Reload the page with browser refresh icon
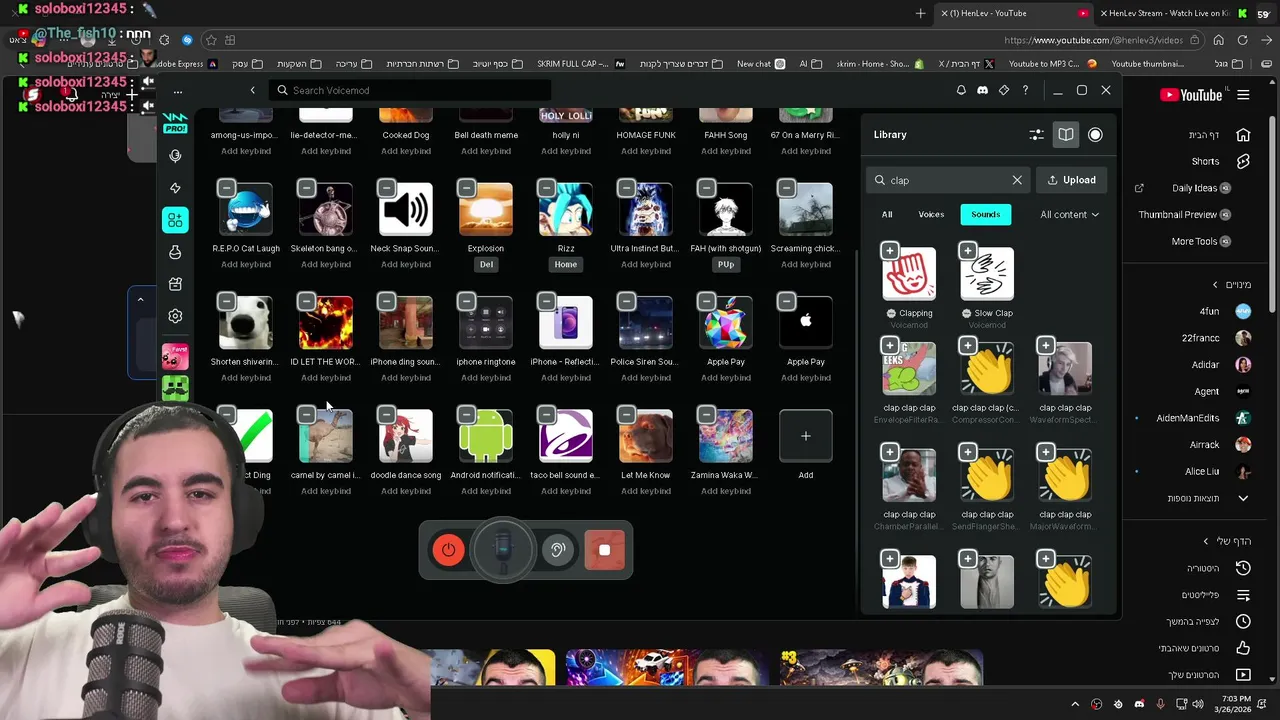Image resolution: width=1280 pixels, height=720 pixels. pyautogui.click(x=1242, y=40)
